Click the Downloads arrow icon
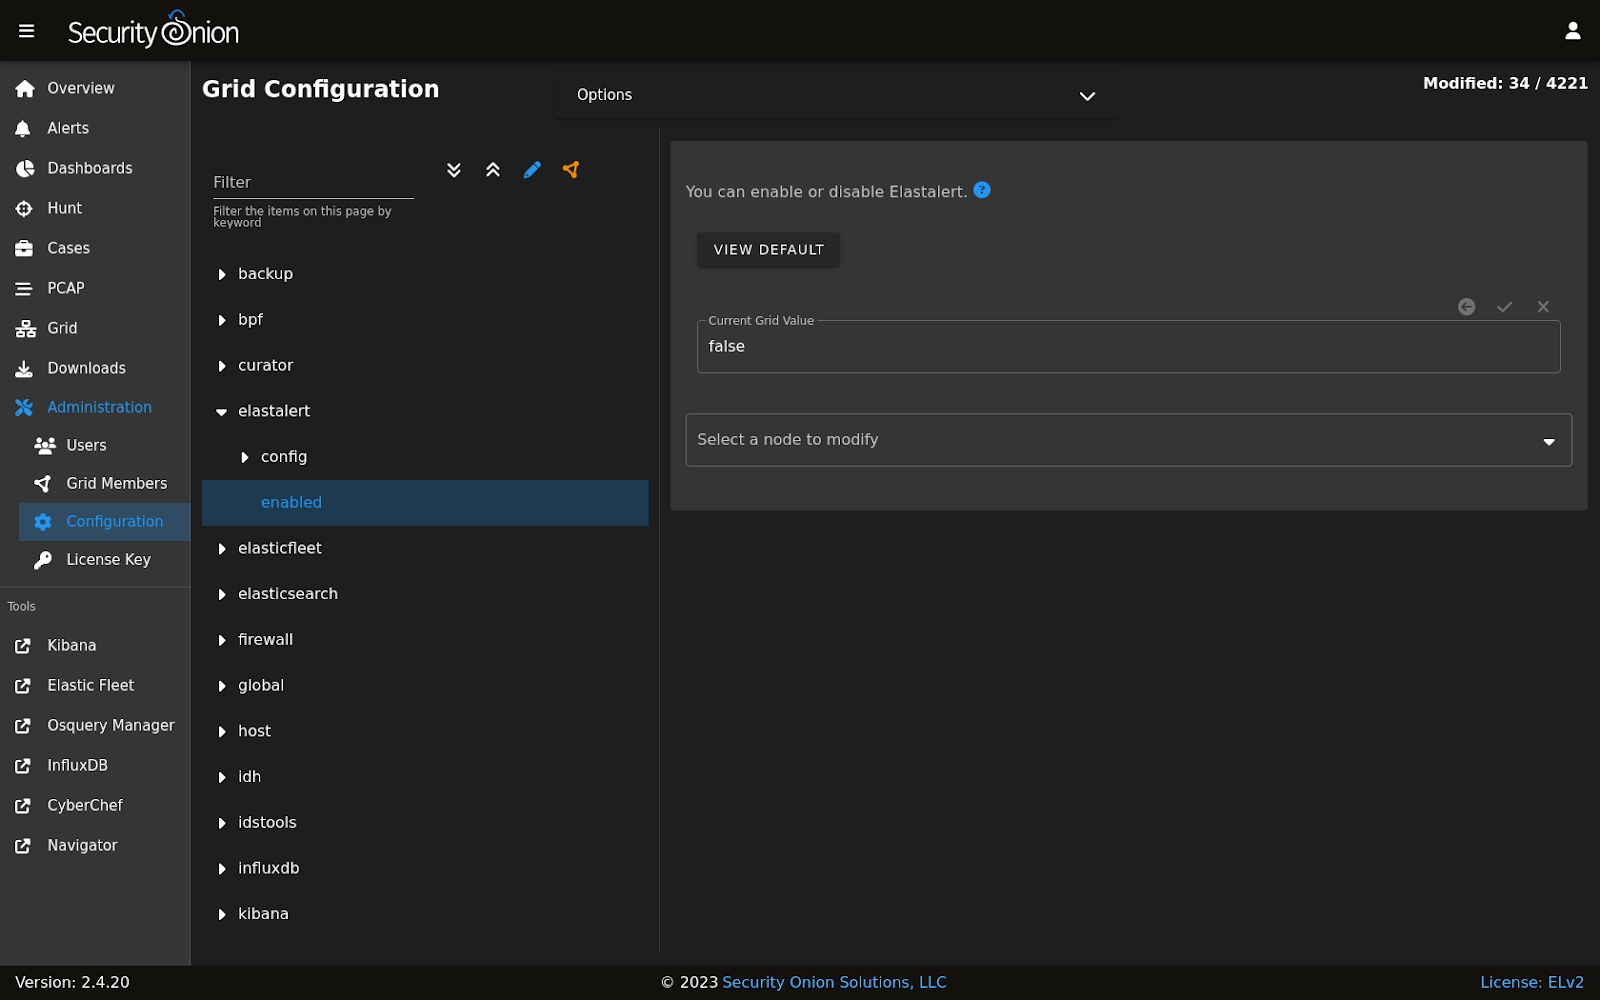Image resolution: width=1600 pixels, height=1000 pixels. (24, 368)
